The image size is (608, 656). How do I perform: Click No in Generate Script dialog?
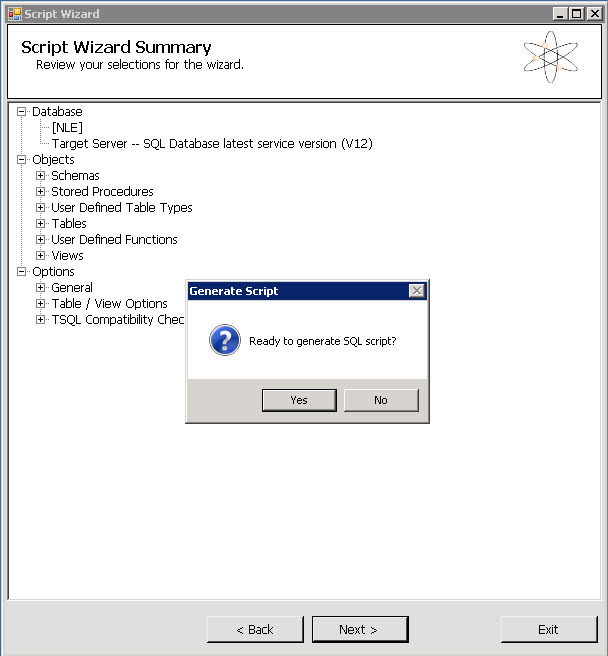tap(381, 400)
